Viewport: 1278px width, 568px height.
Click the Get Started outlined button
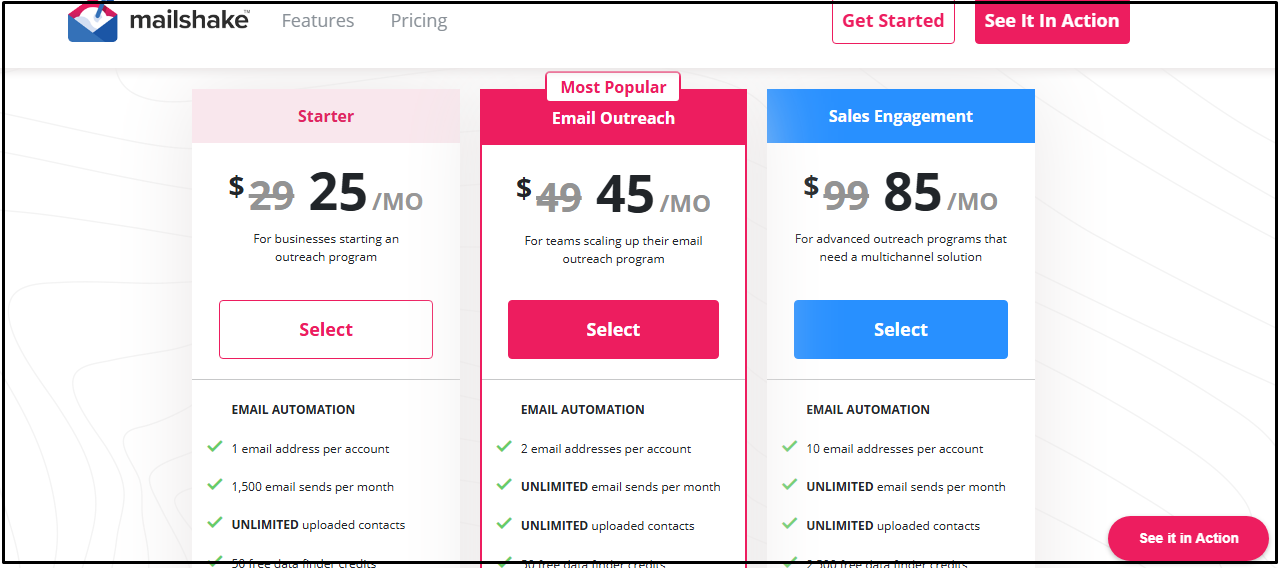click(893, 21)
